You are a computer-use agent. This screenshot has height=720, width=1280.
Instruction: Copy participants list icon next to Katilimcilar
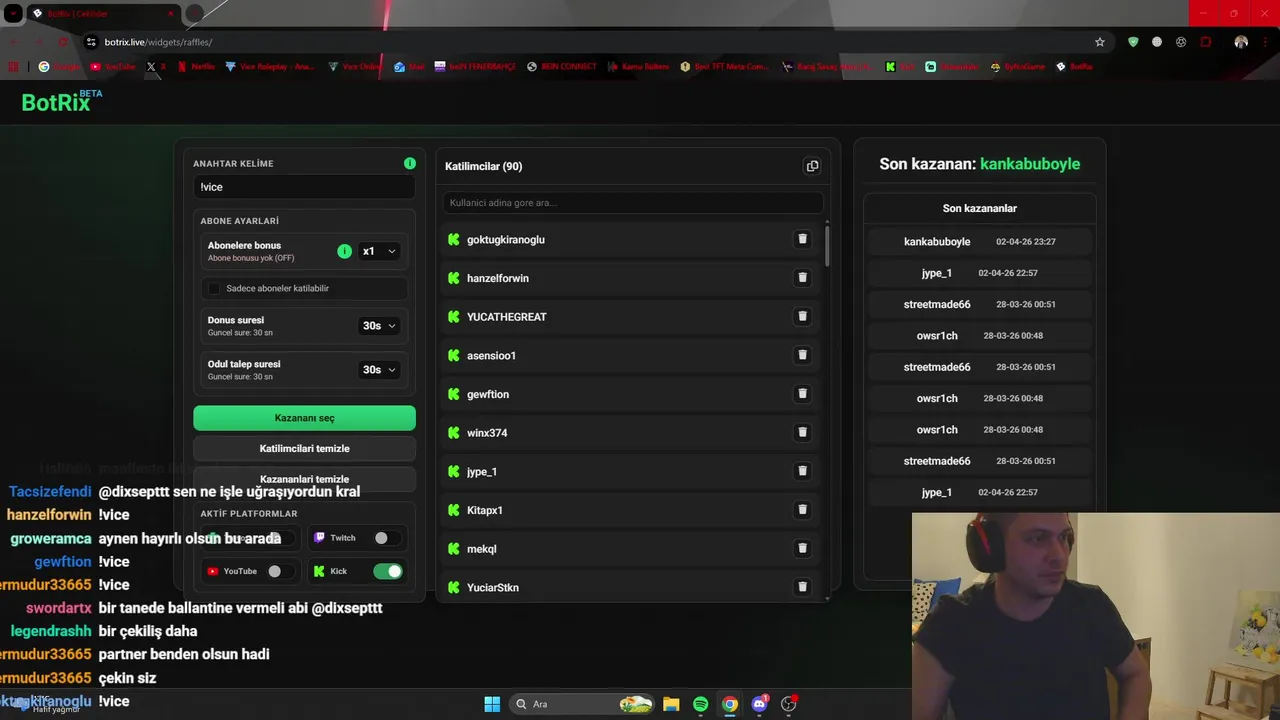[812, 166]
